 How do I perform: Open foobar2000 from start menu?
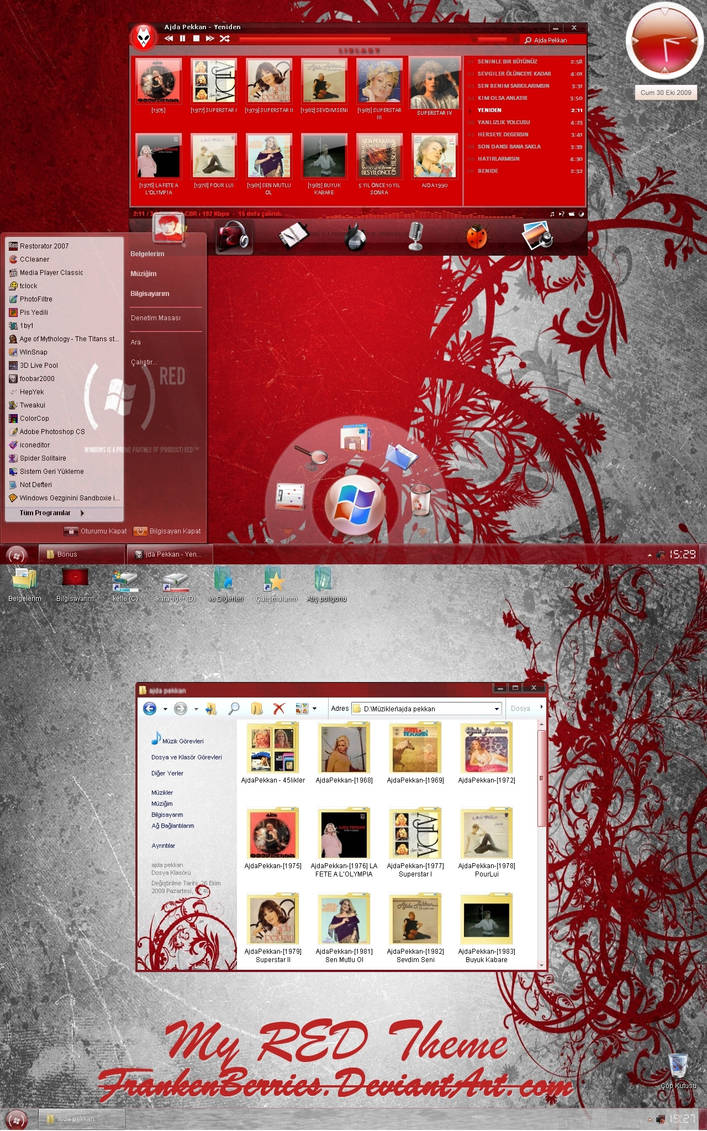pyautogui.click(x=65, y=378)
